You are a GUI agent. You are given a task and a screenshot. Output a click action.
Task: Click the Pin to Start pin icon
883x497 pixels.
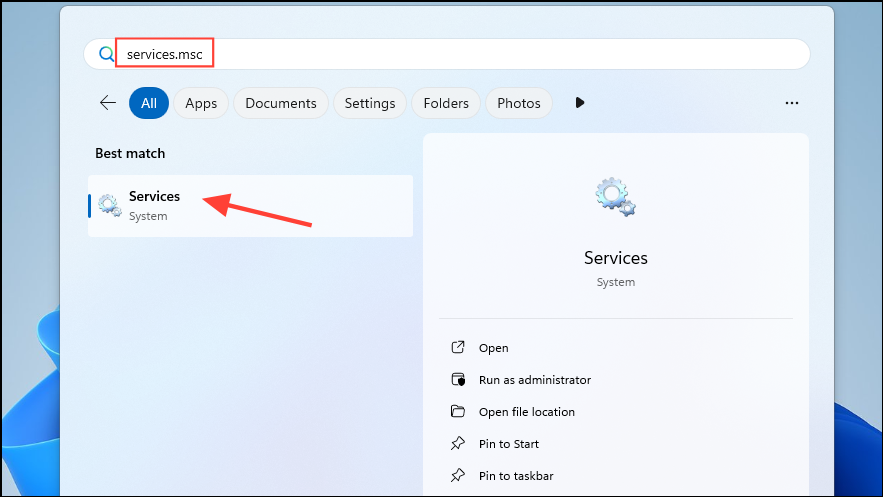point(458,444)
